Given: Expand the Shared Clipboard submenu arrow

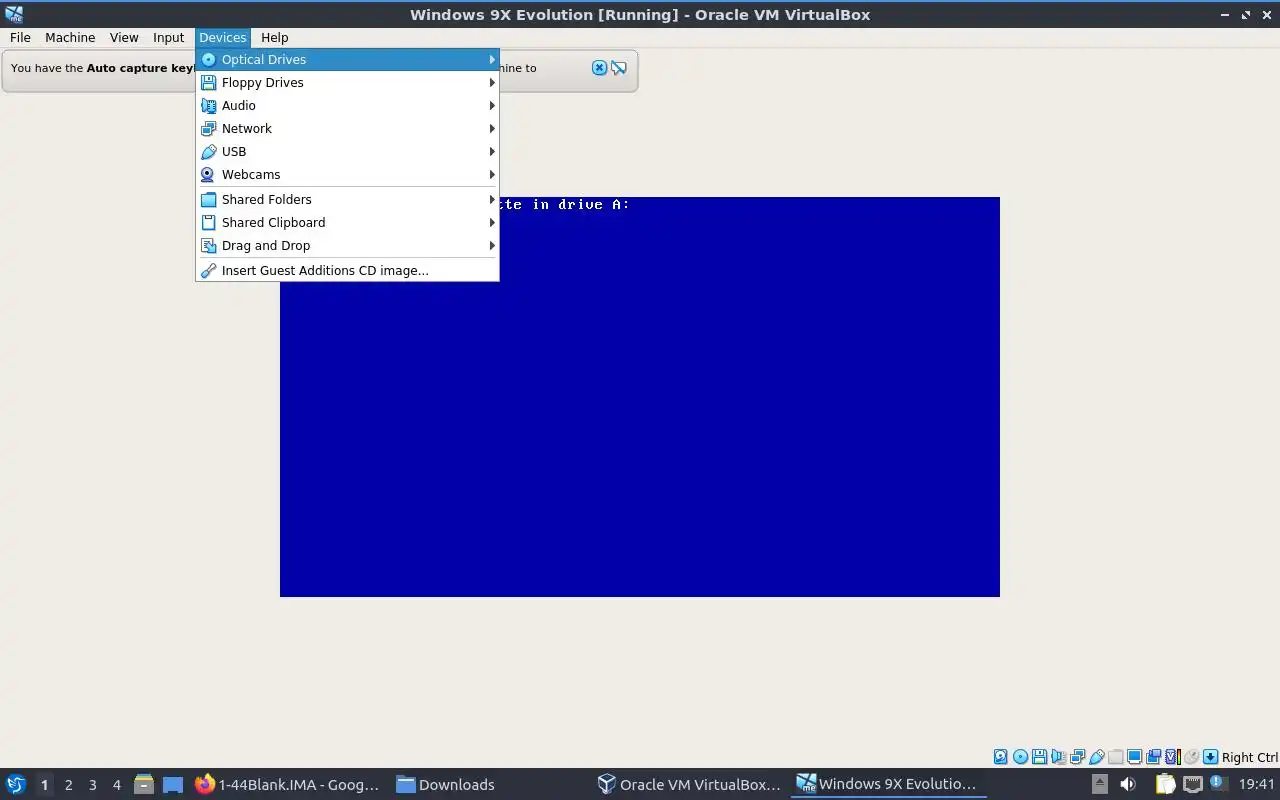Looking at the screenshot, I should click(491, 223).
